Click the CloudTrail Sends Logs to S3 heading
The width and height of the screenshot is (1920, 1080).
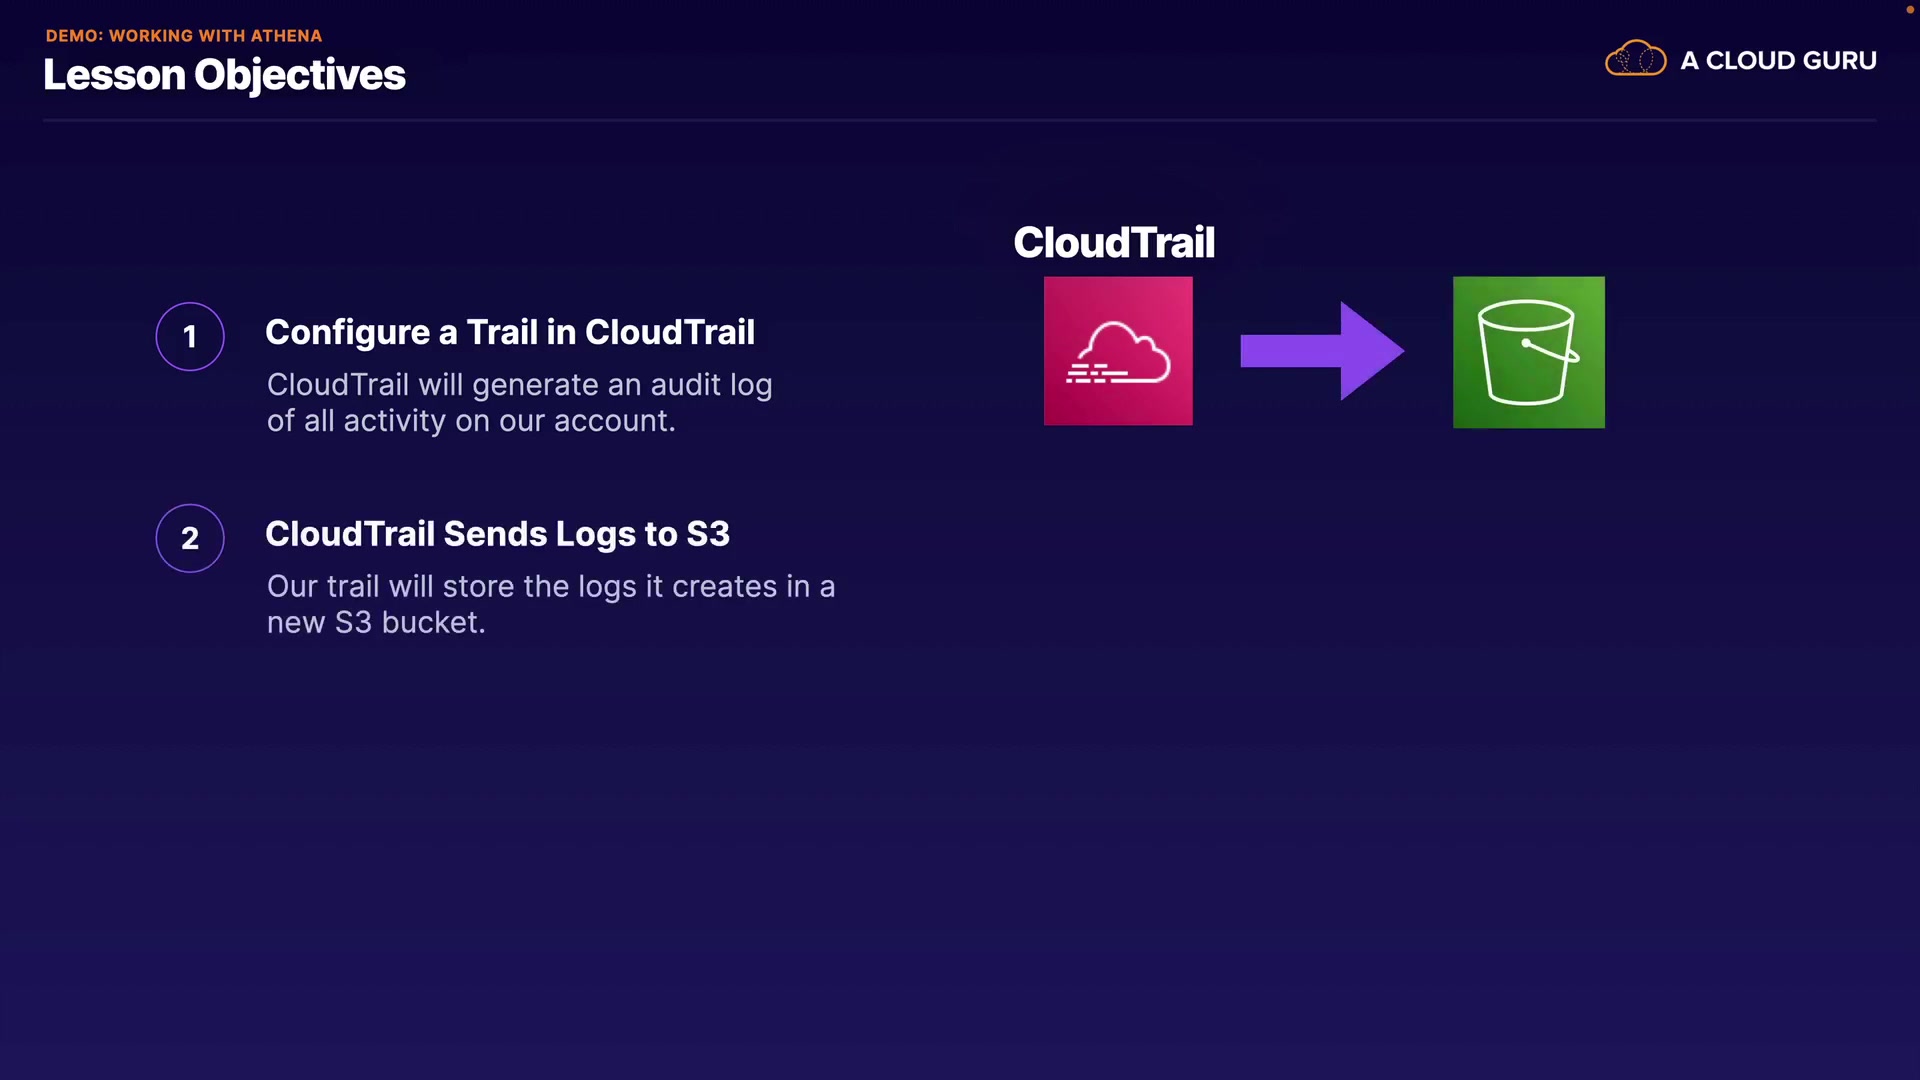point(497,534)
